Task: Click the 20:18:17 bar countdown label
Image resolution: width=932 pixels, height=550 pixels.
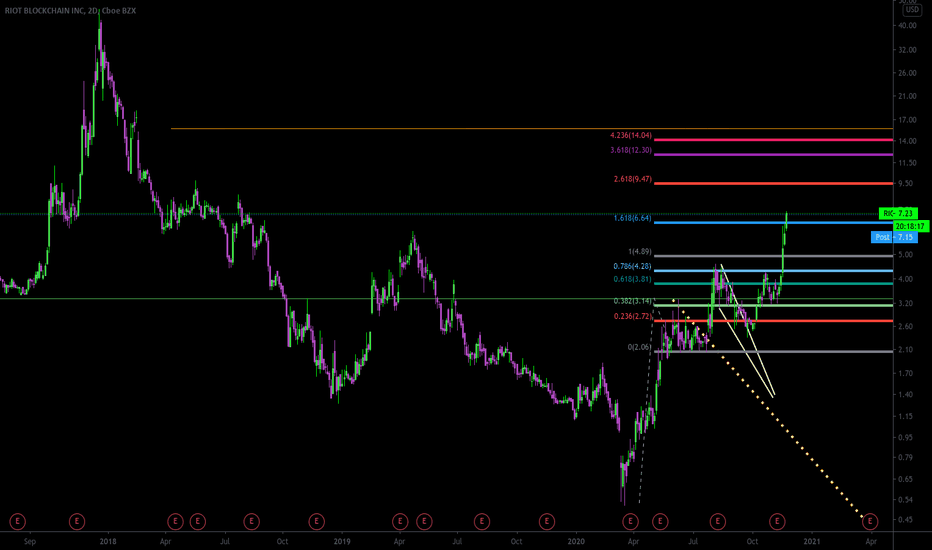Action: pyautogui.click(x=911, y=226)
